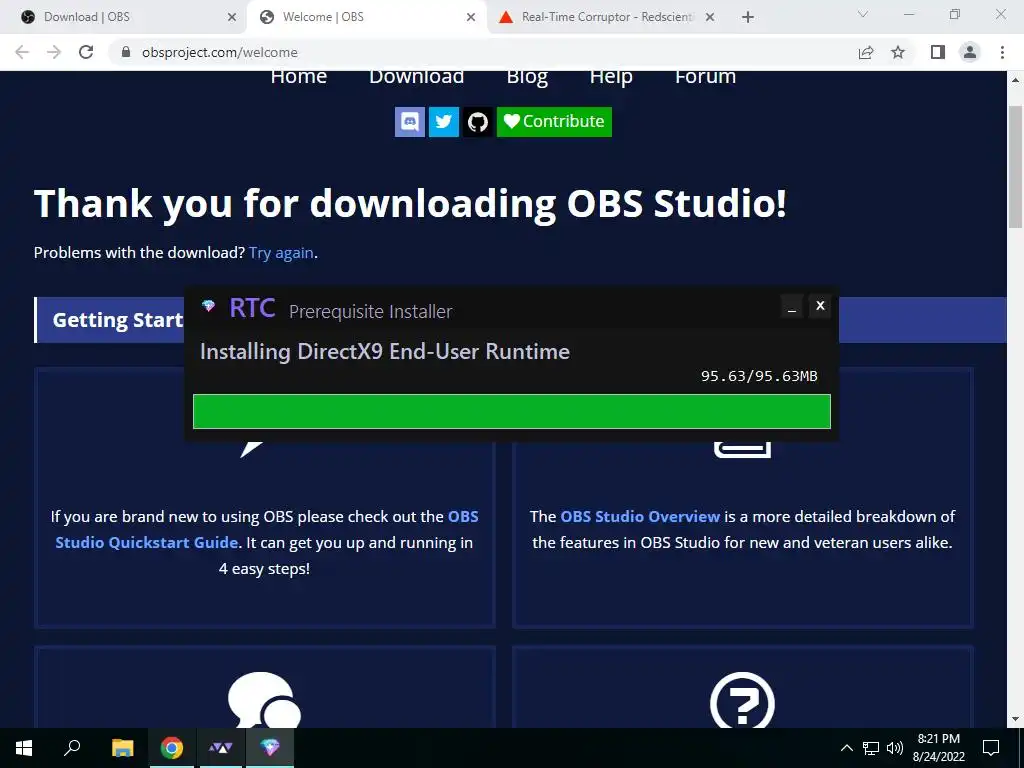Viewport: 1024px width, 768px height.
Task: Click the scrollbar up arrow
Action: pos(1016,80)
